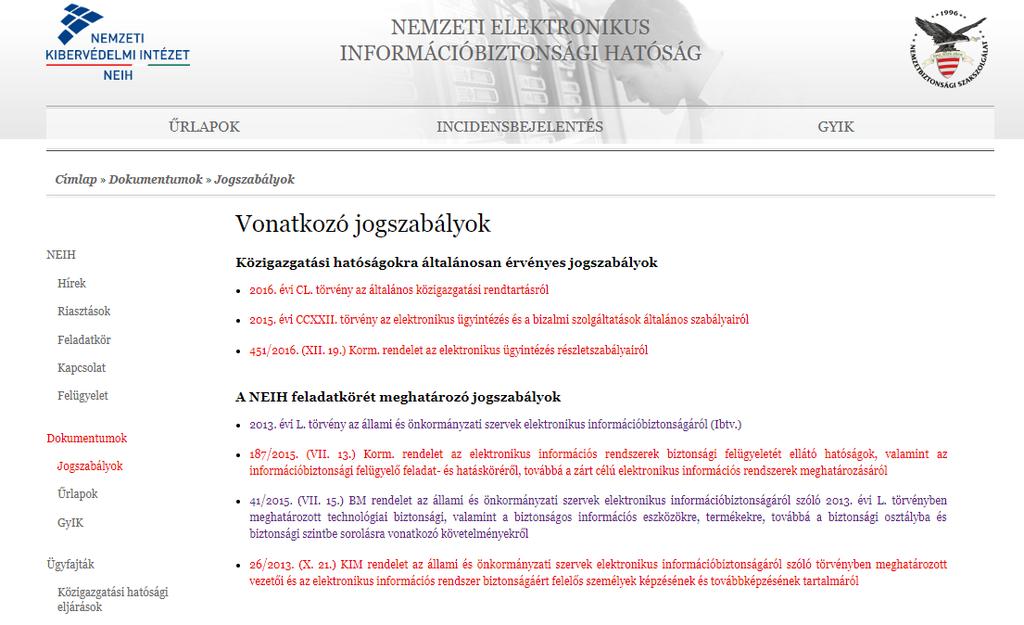Open 187/2015. (VII. 13.) Korm. rendelet link
The image size is (1024, 625).
(598, 462)
